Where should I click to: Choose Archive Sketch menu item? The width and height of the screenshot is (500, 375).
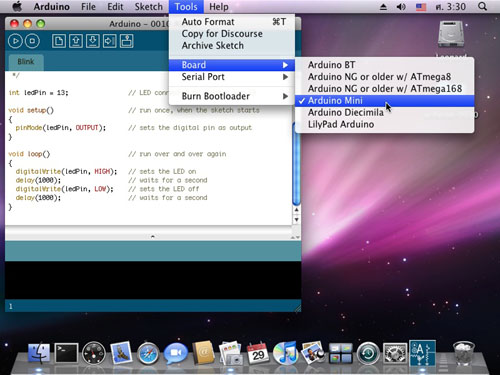pyautogui.click(x=232, y=46)
